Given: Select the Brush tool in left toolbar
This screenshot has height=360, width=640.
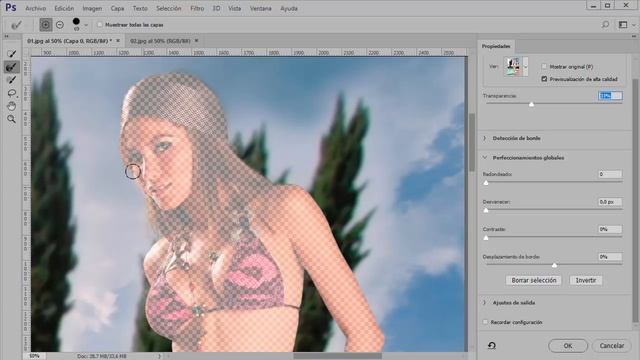Looking at the screenshot, I should [x=12, y=80].
